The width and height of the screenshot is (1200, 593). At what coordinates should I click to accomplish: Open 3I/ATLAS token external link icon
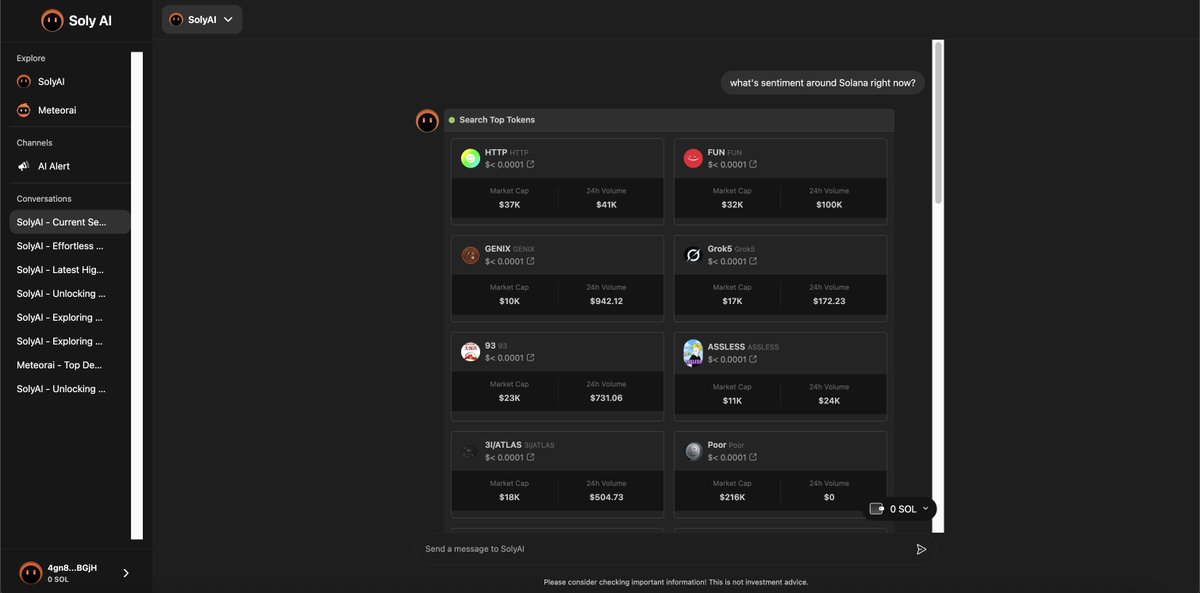531,457
